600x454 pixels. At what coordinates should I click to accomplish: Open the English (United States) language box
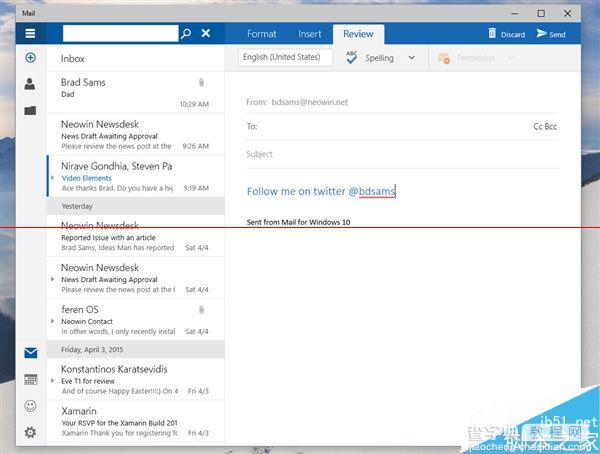(x=285, y=57)
